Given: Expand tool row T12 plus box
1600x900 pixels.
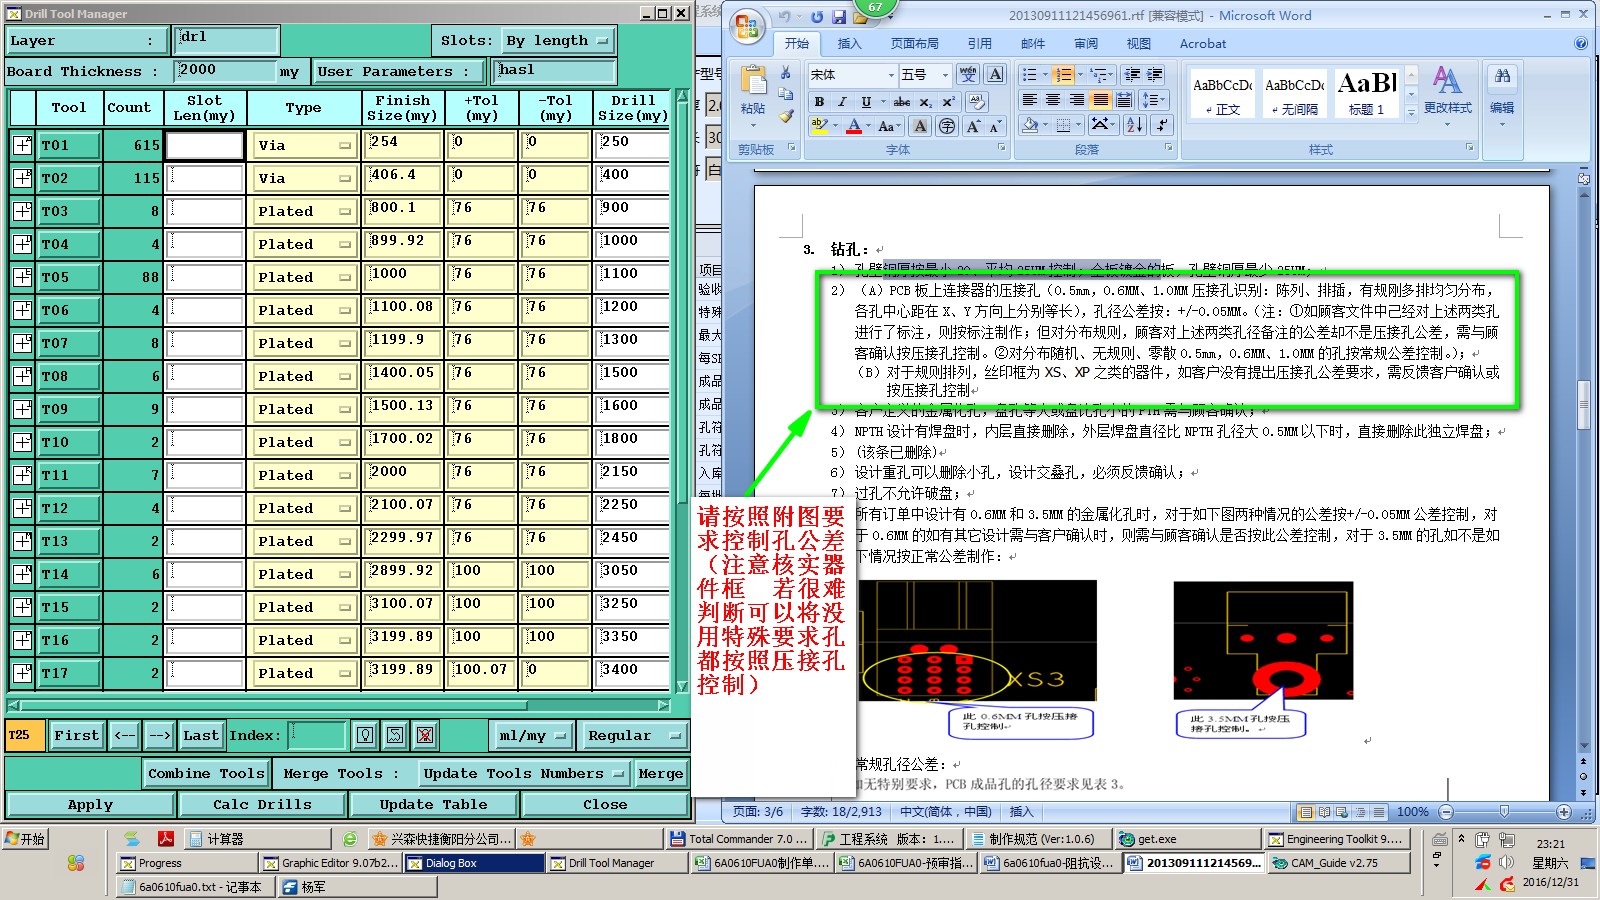Looking at the screenshot, I should point(22,508).
